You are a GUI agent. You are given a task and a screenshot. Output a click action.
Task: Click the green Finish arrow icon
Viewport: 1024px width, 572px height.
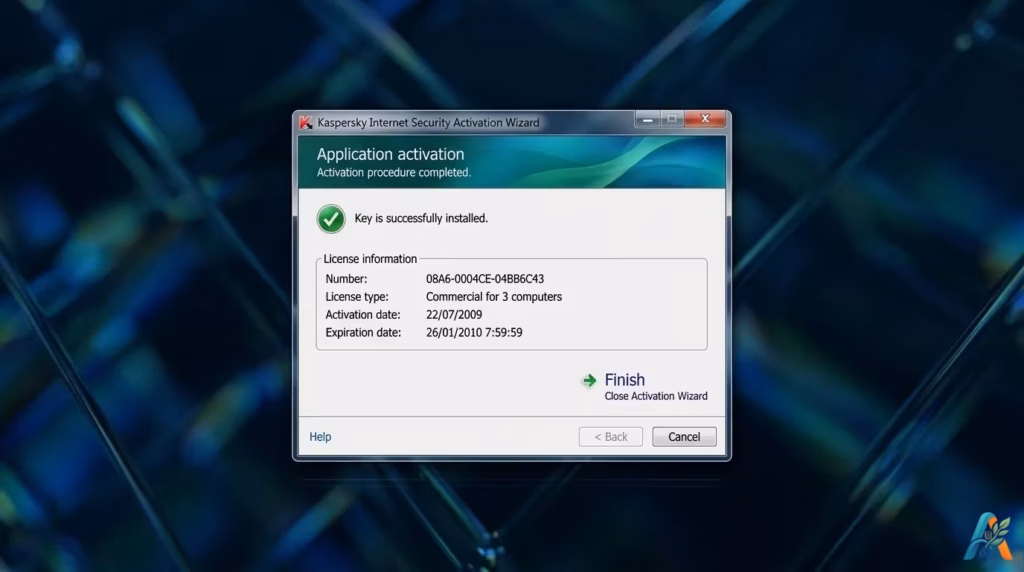[589, 381]
